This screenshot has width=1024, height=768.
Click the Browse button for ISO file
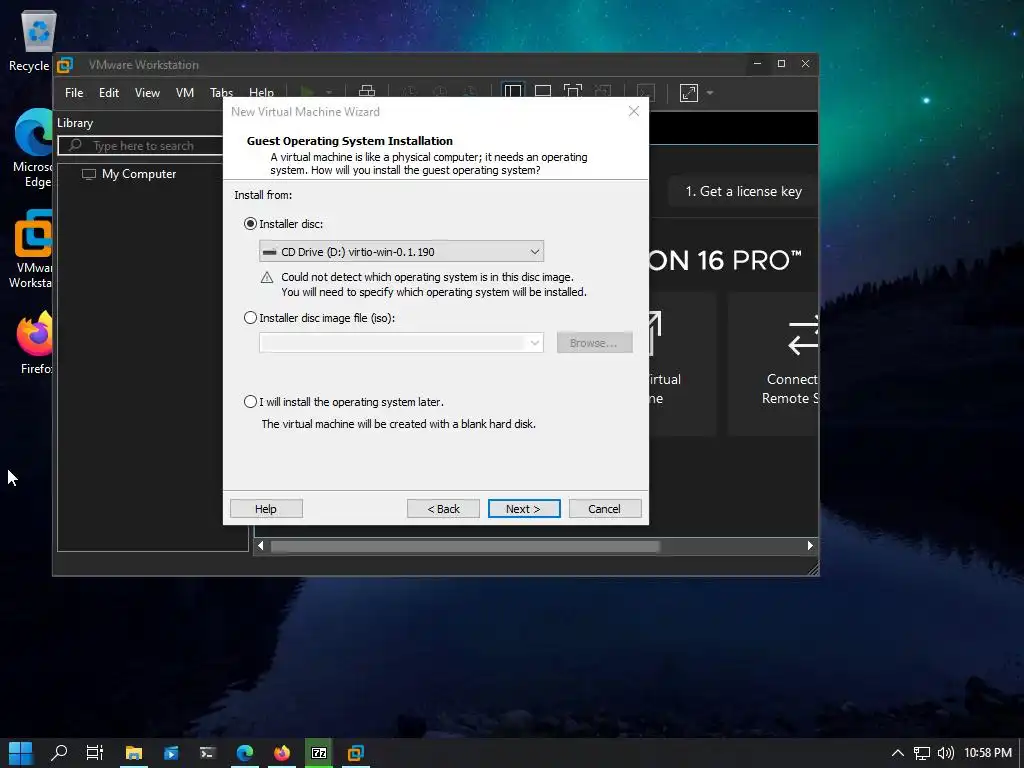click(x=594, y=342)
